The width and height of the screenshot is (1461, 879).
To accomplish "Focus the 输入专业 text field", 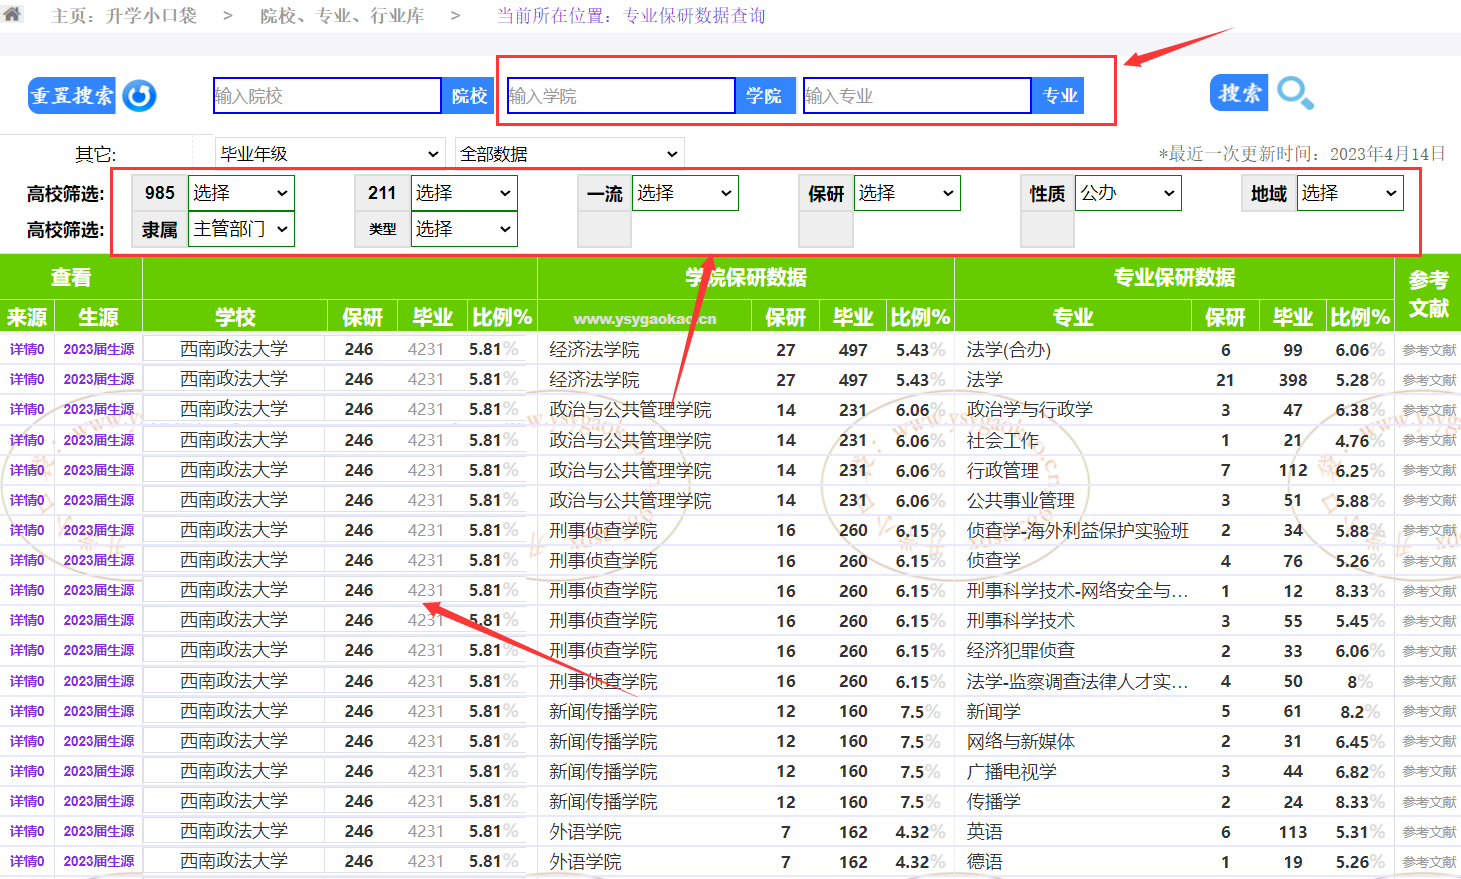I will [916, 96].
